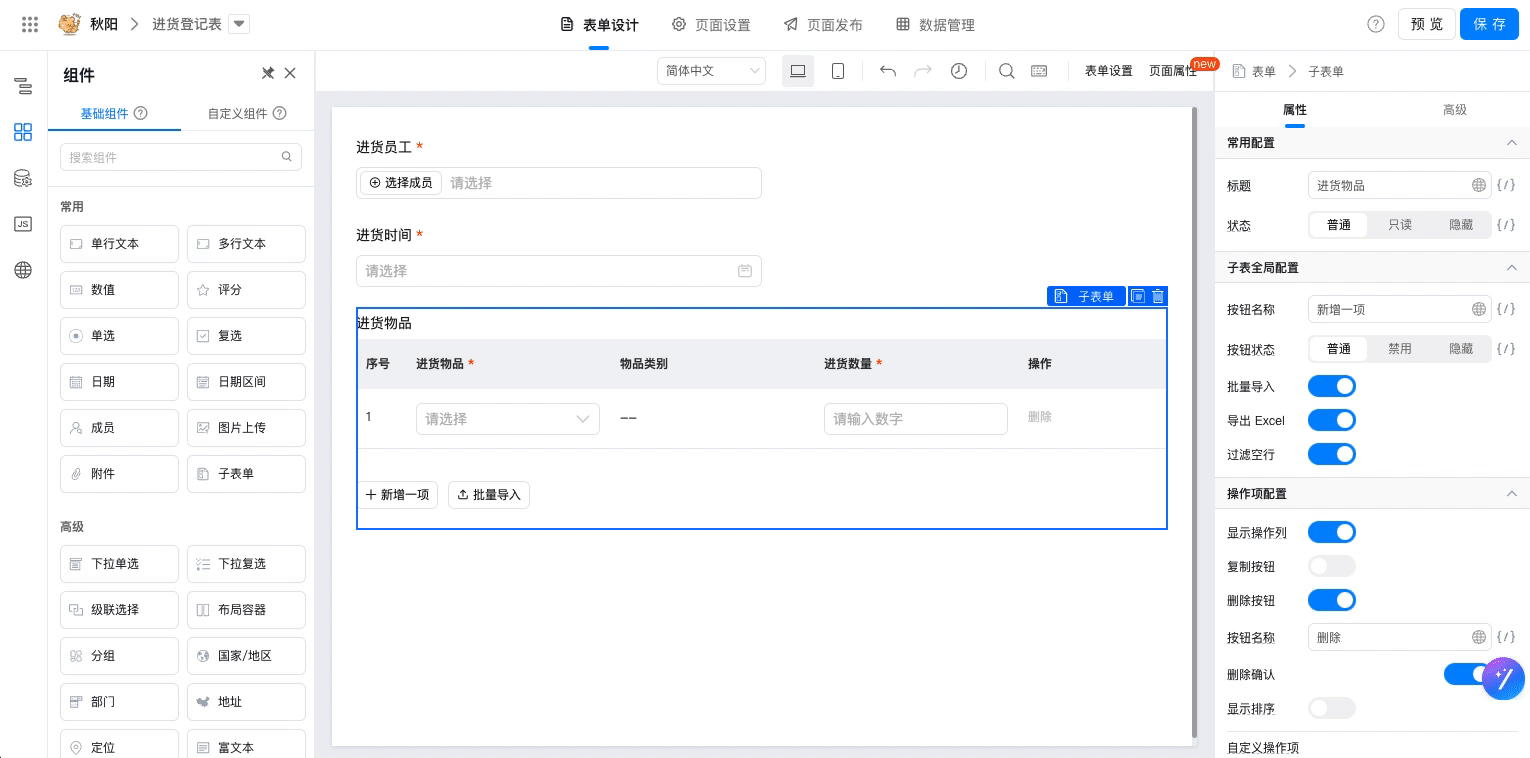Open 页面设置 tab
Screen dimensions: 1530x758
point(711,25)
